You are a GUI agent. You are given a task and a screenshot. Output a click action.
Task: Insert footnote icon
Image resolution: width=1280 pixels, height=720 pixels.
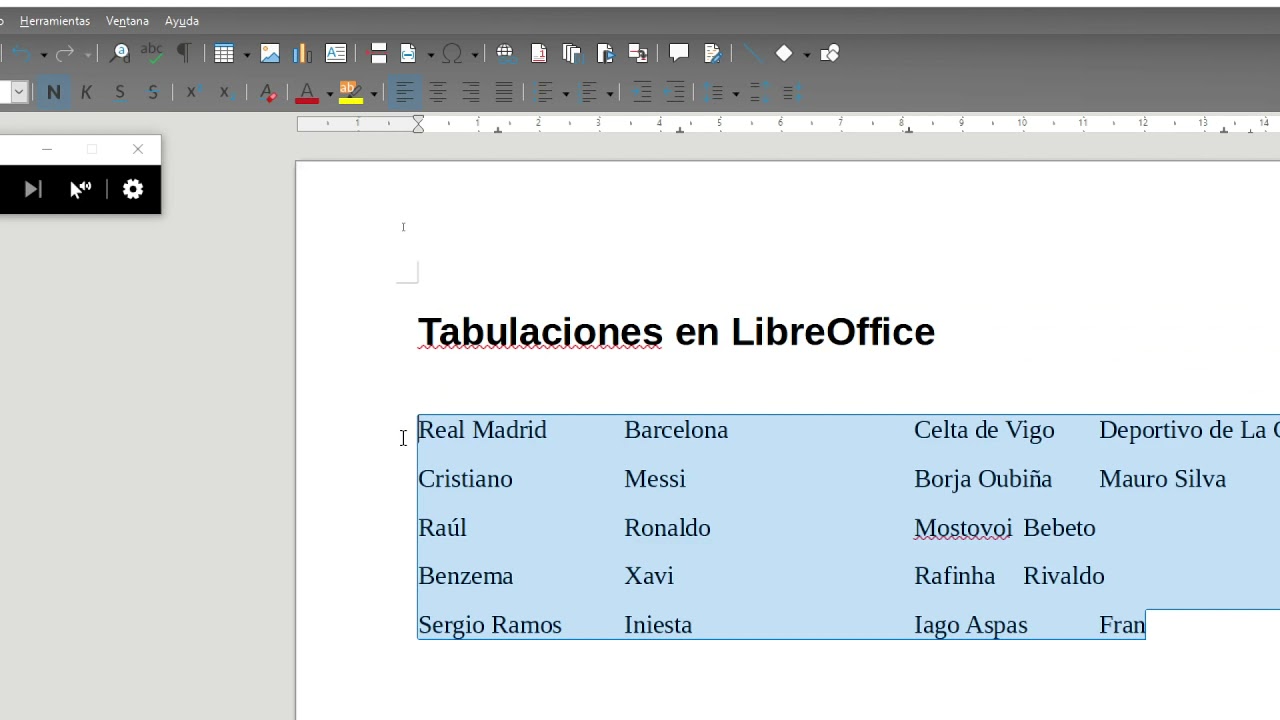point(539,53)
